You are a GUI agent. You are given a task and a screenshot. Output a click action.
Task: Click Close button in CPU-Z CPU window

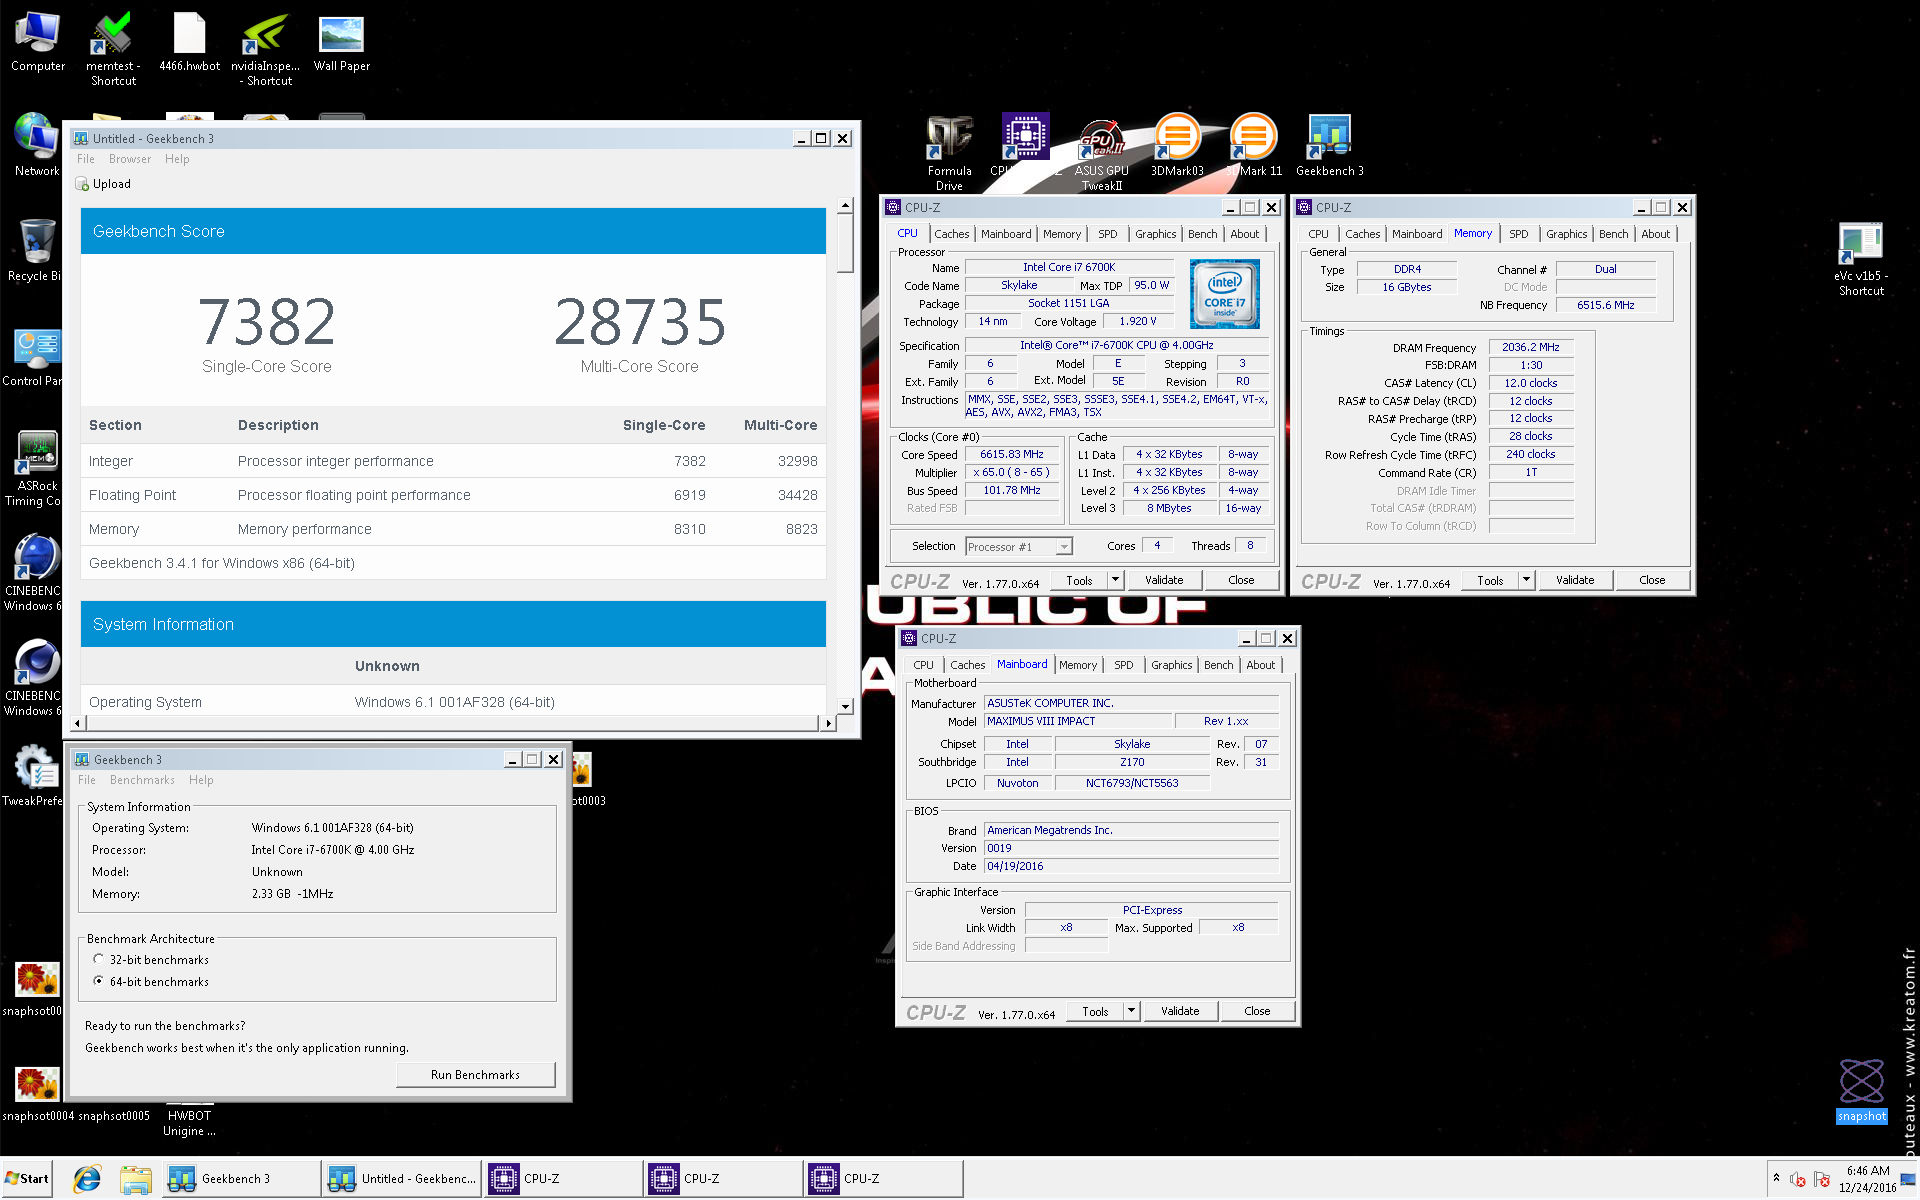point(1241,580)
